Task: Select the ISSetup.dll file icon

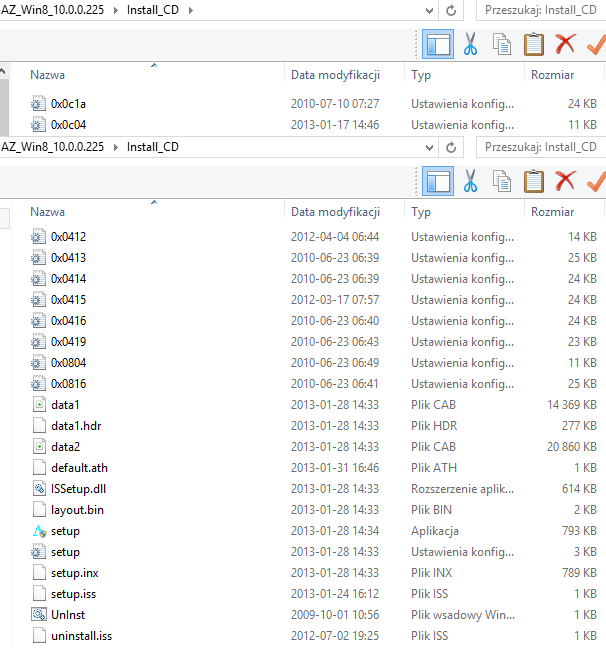Action: coord(39,489)
